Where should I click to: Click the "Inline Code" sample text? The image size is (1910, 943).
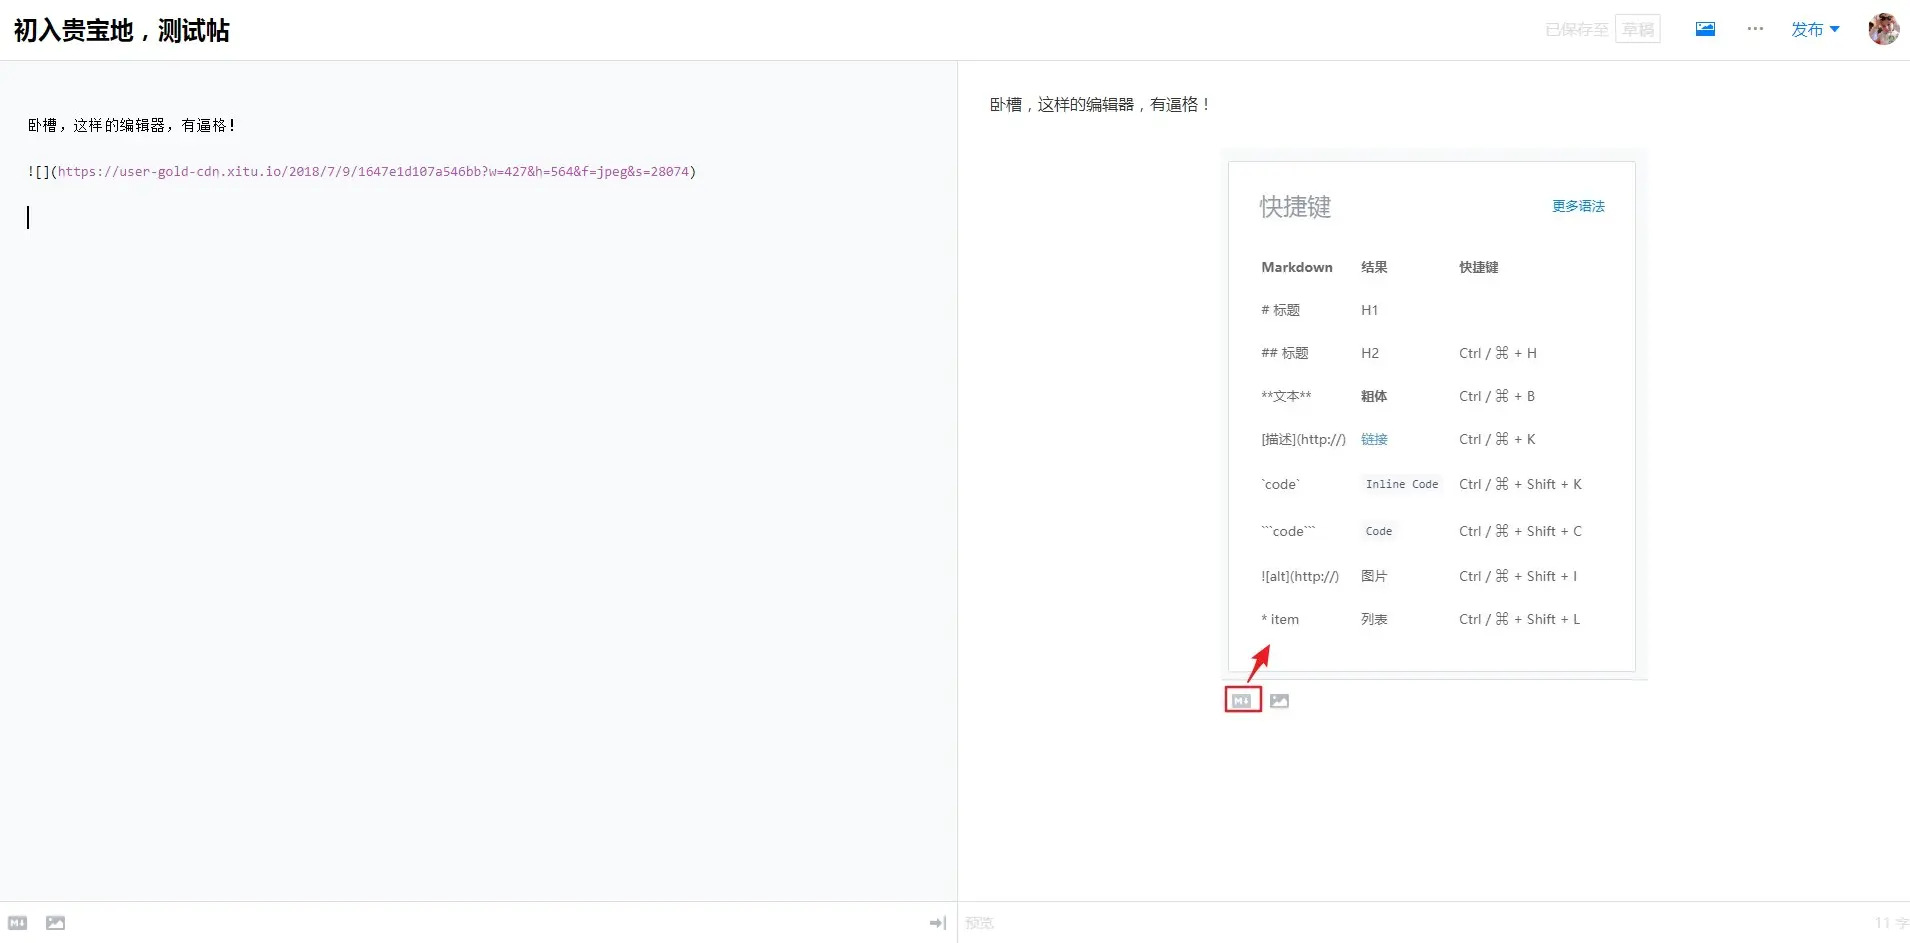[x=1402, y=484]
